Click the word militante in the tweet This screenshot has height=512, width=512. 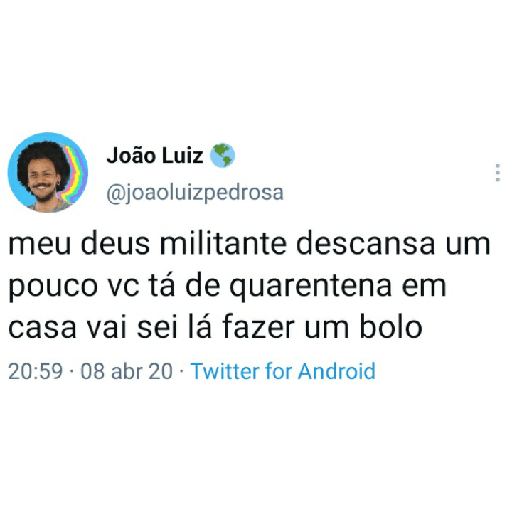tap(223, 243)
